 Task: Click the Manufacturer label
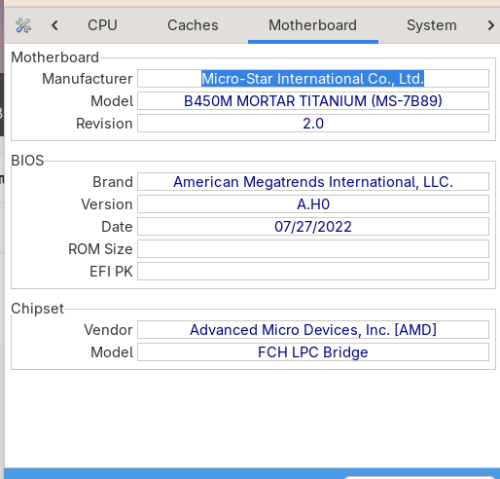[87, 79]
